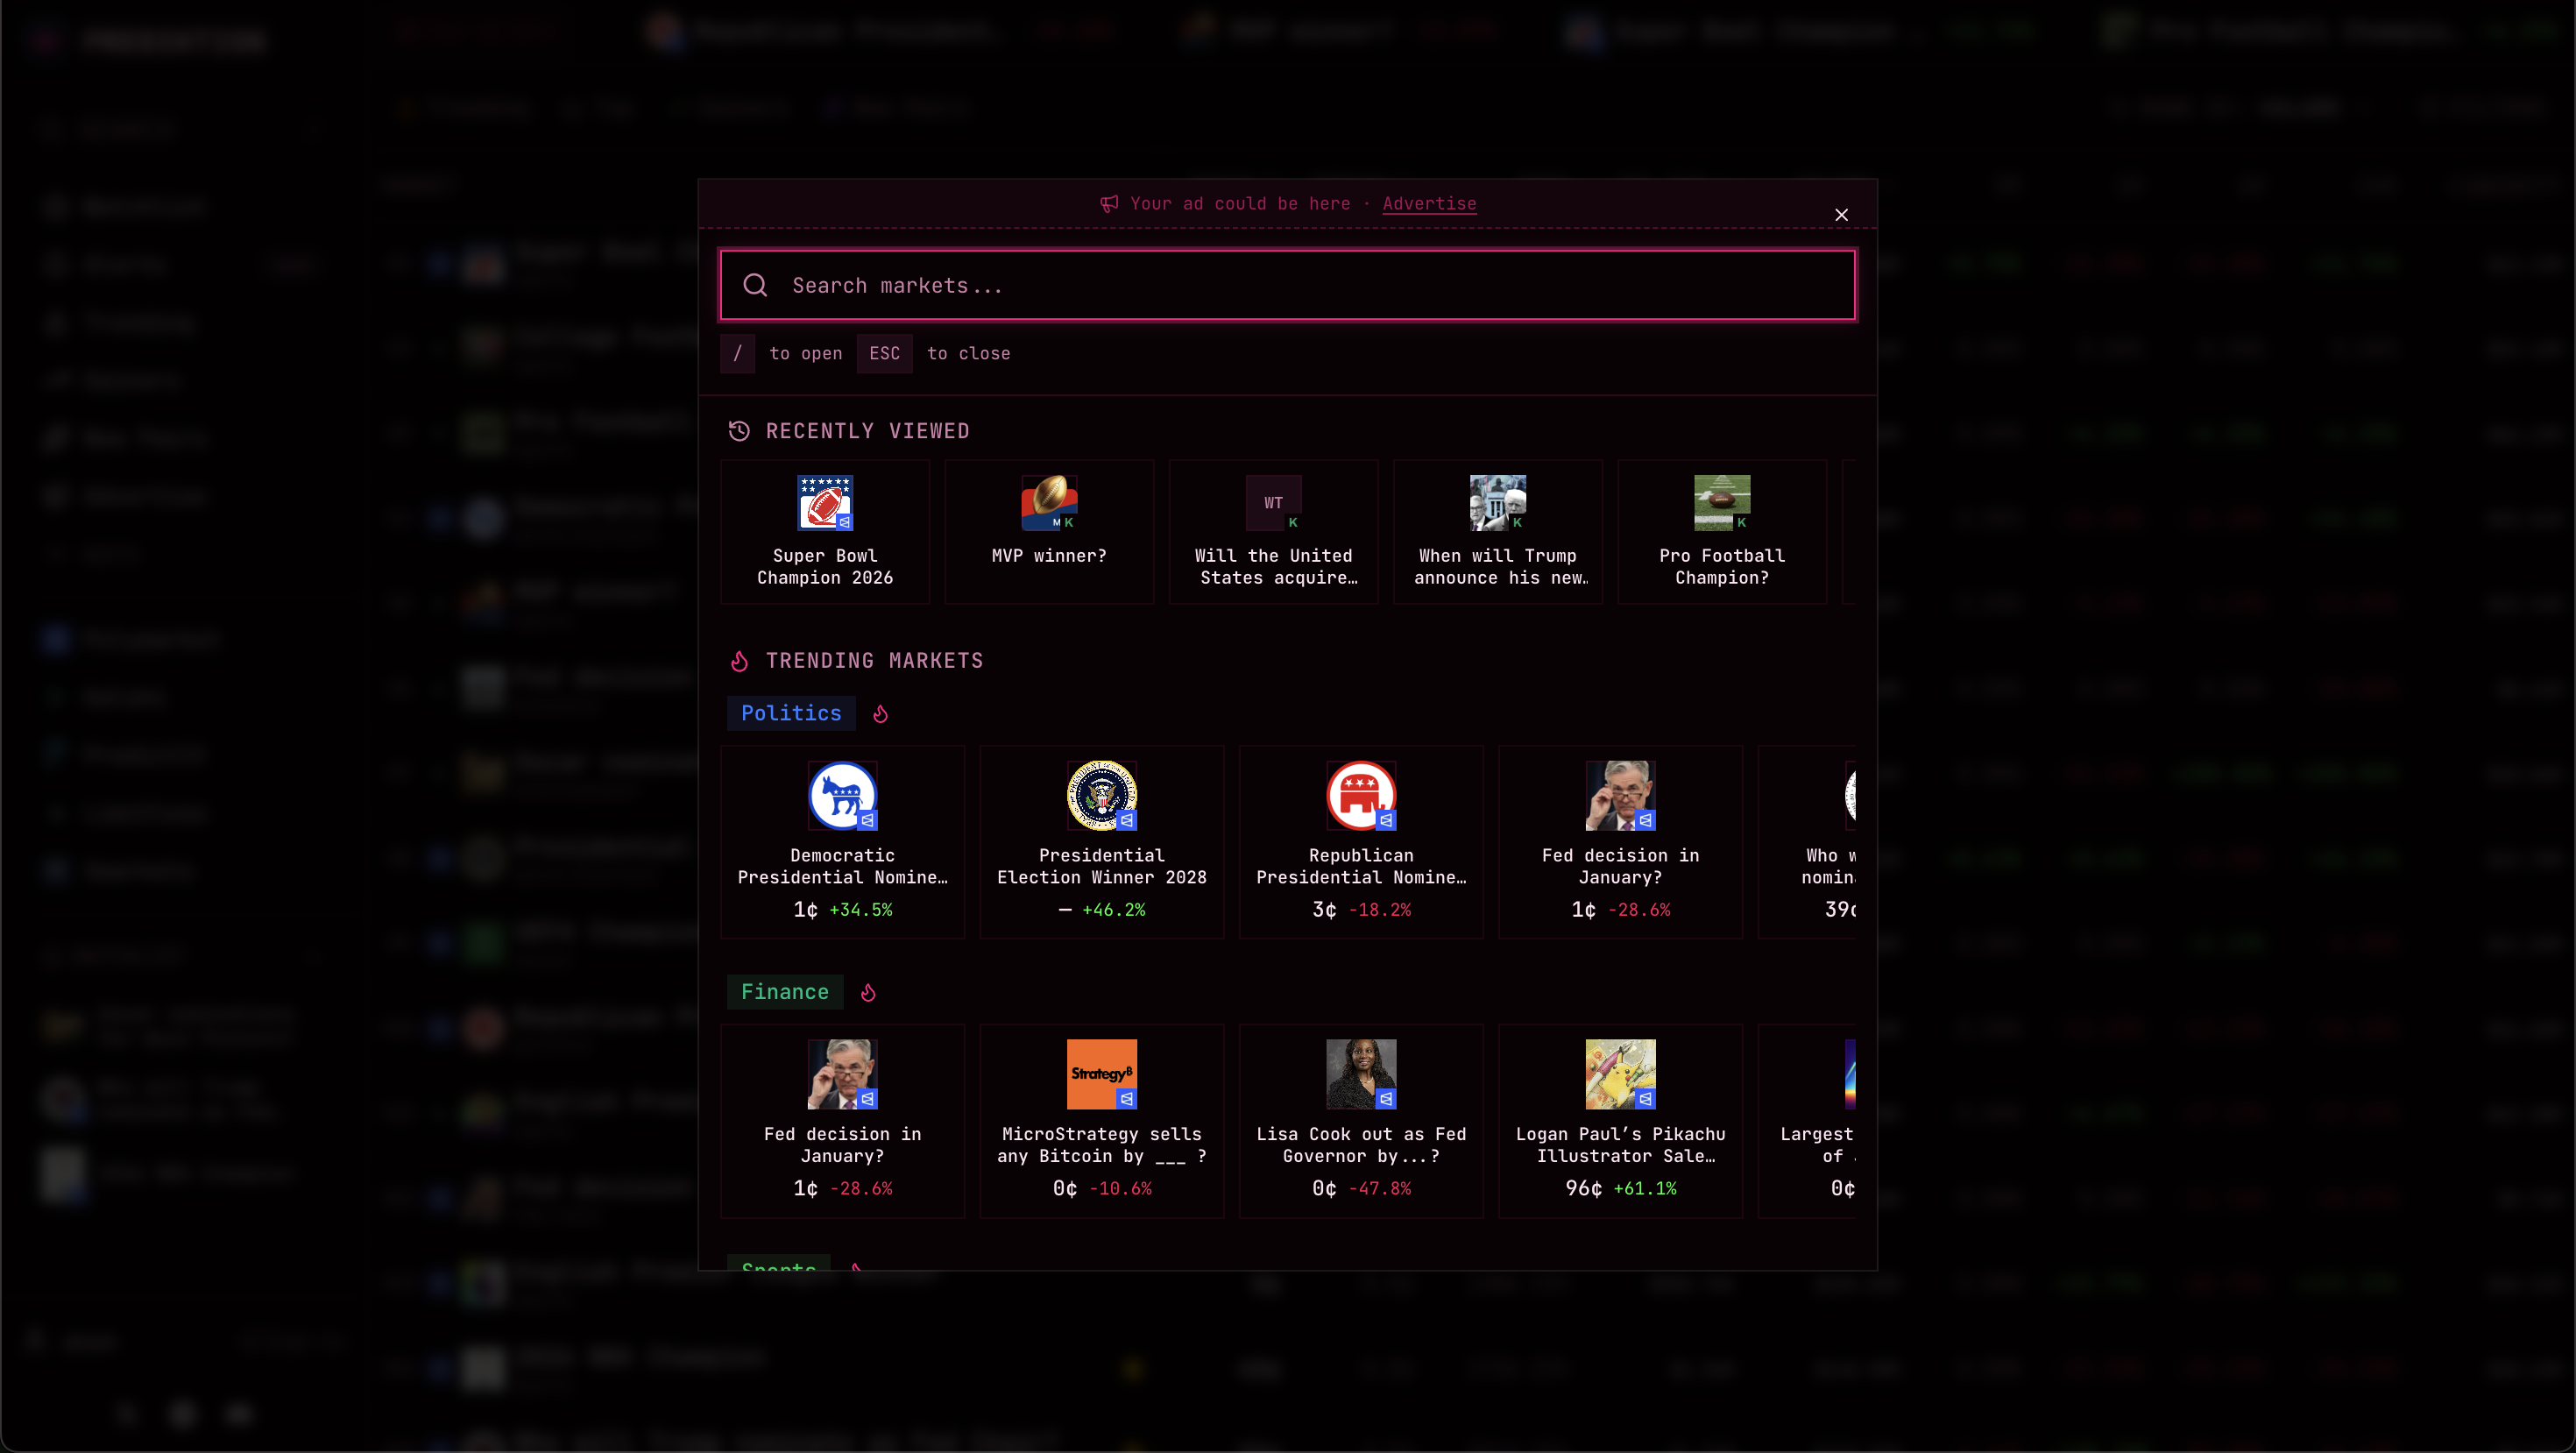The height and width of the screenshot is (1453, 2576).
Task: Click the blue badge on the Democratic Nominee thumbnail
Action: coord(870,822)
